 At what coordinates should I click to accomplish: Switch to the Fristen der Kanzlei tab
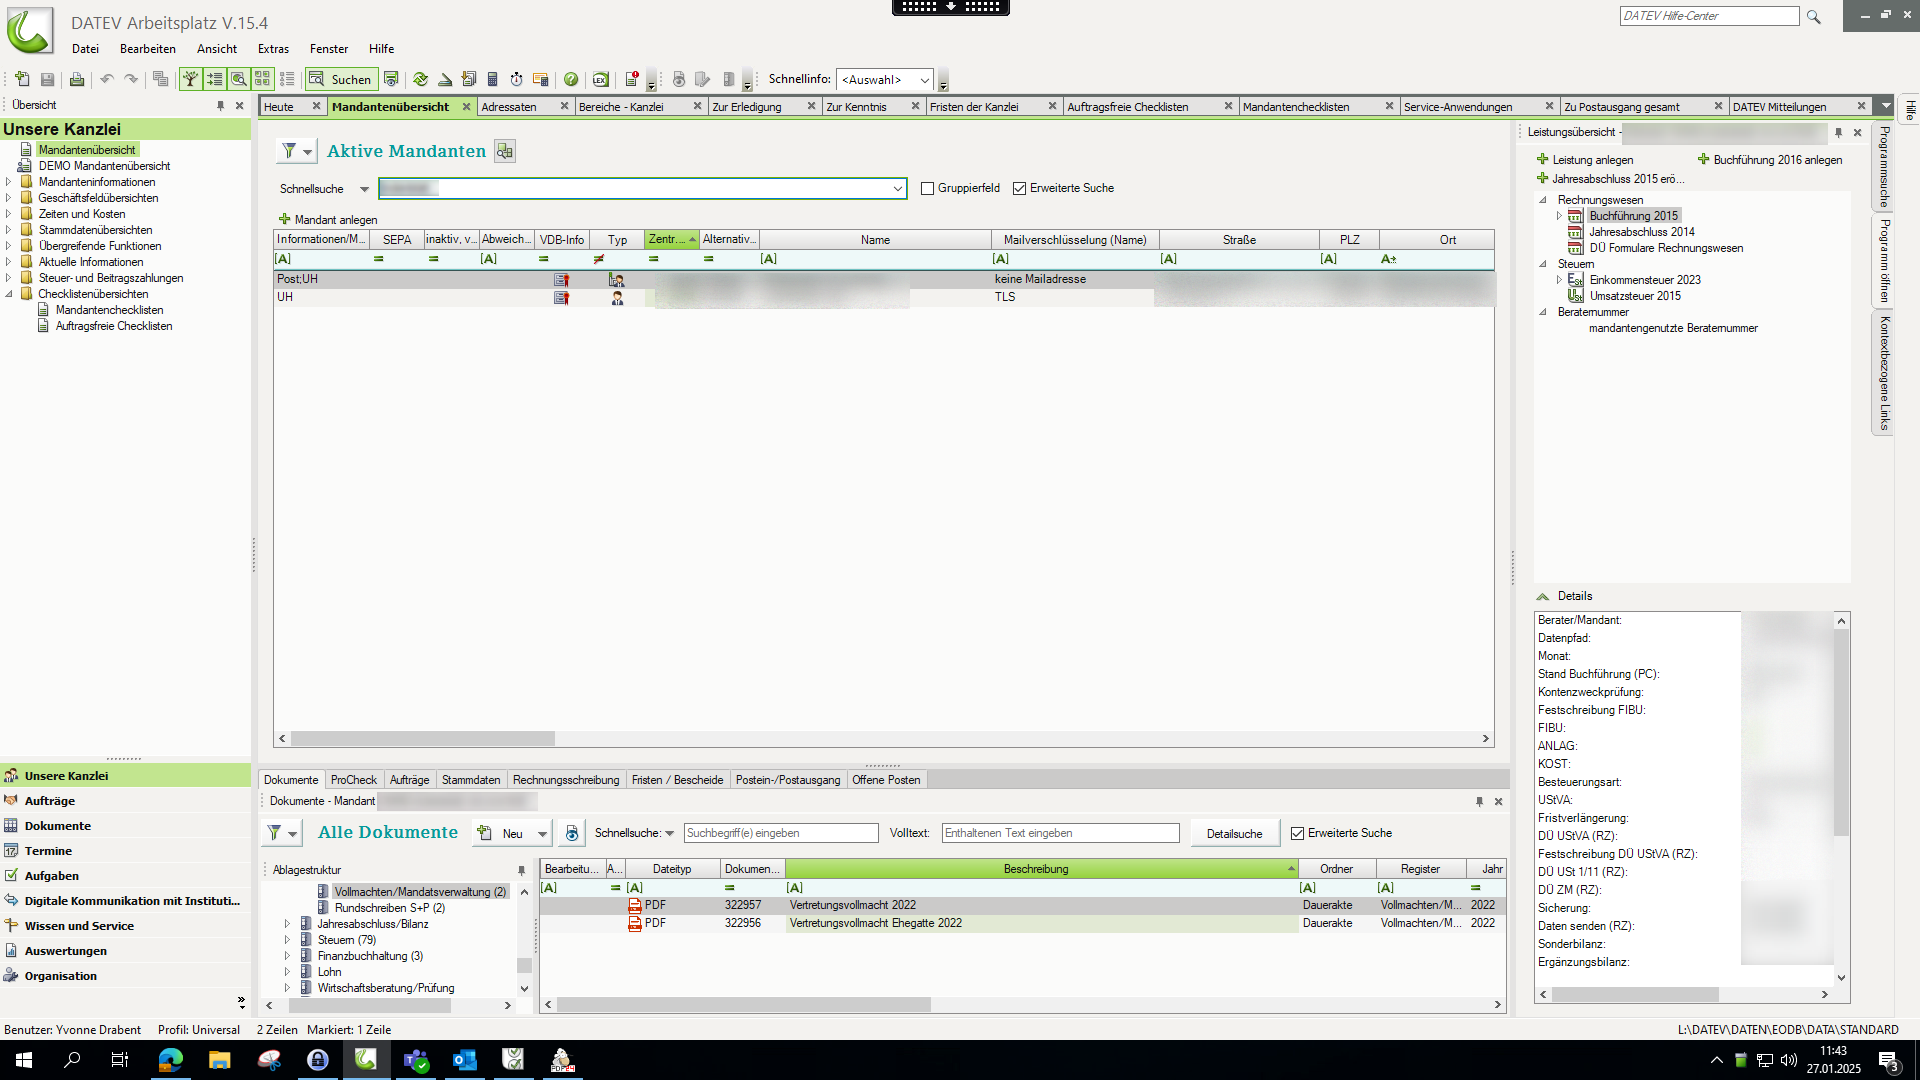point(973,107)
